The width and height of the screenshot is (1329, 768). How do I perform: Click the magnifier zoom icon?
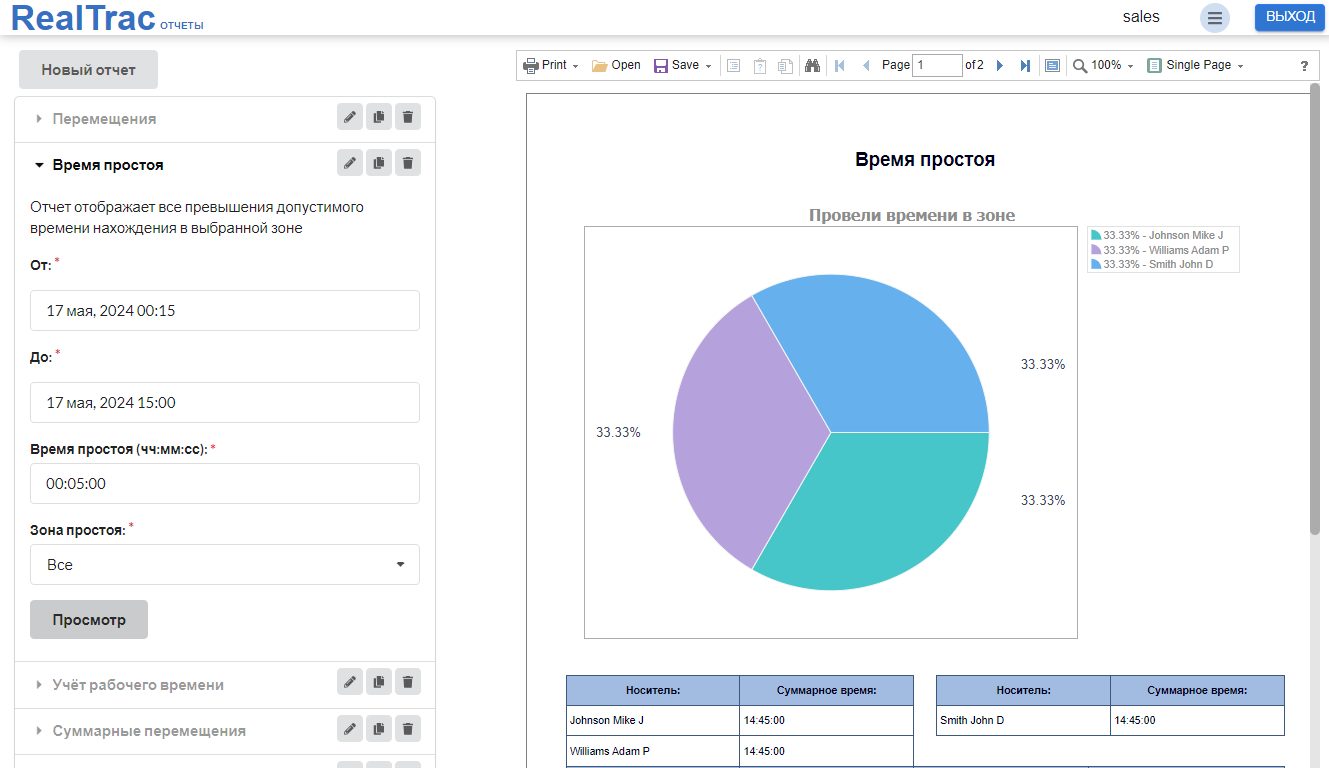tap(1080, 65)
